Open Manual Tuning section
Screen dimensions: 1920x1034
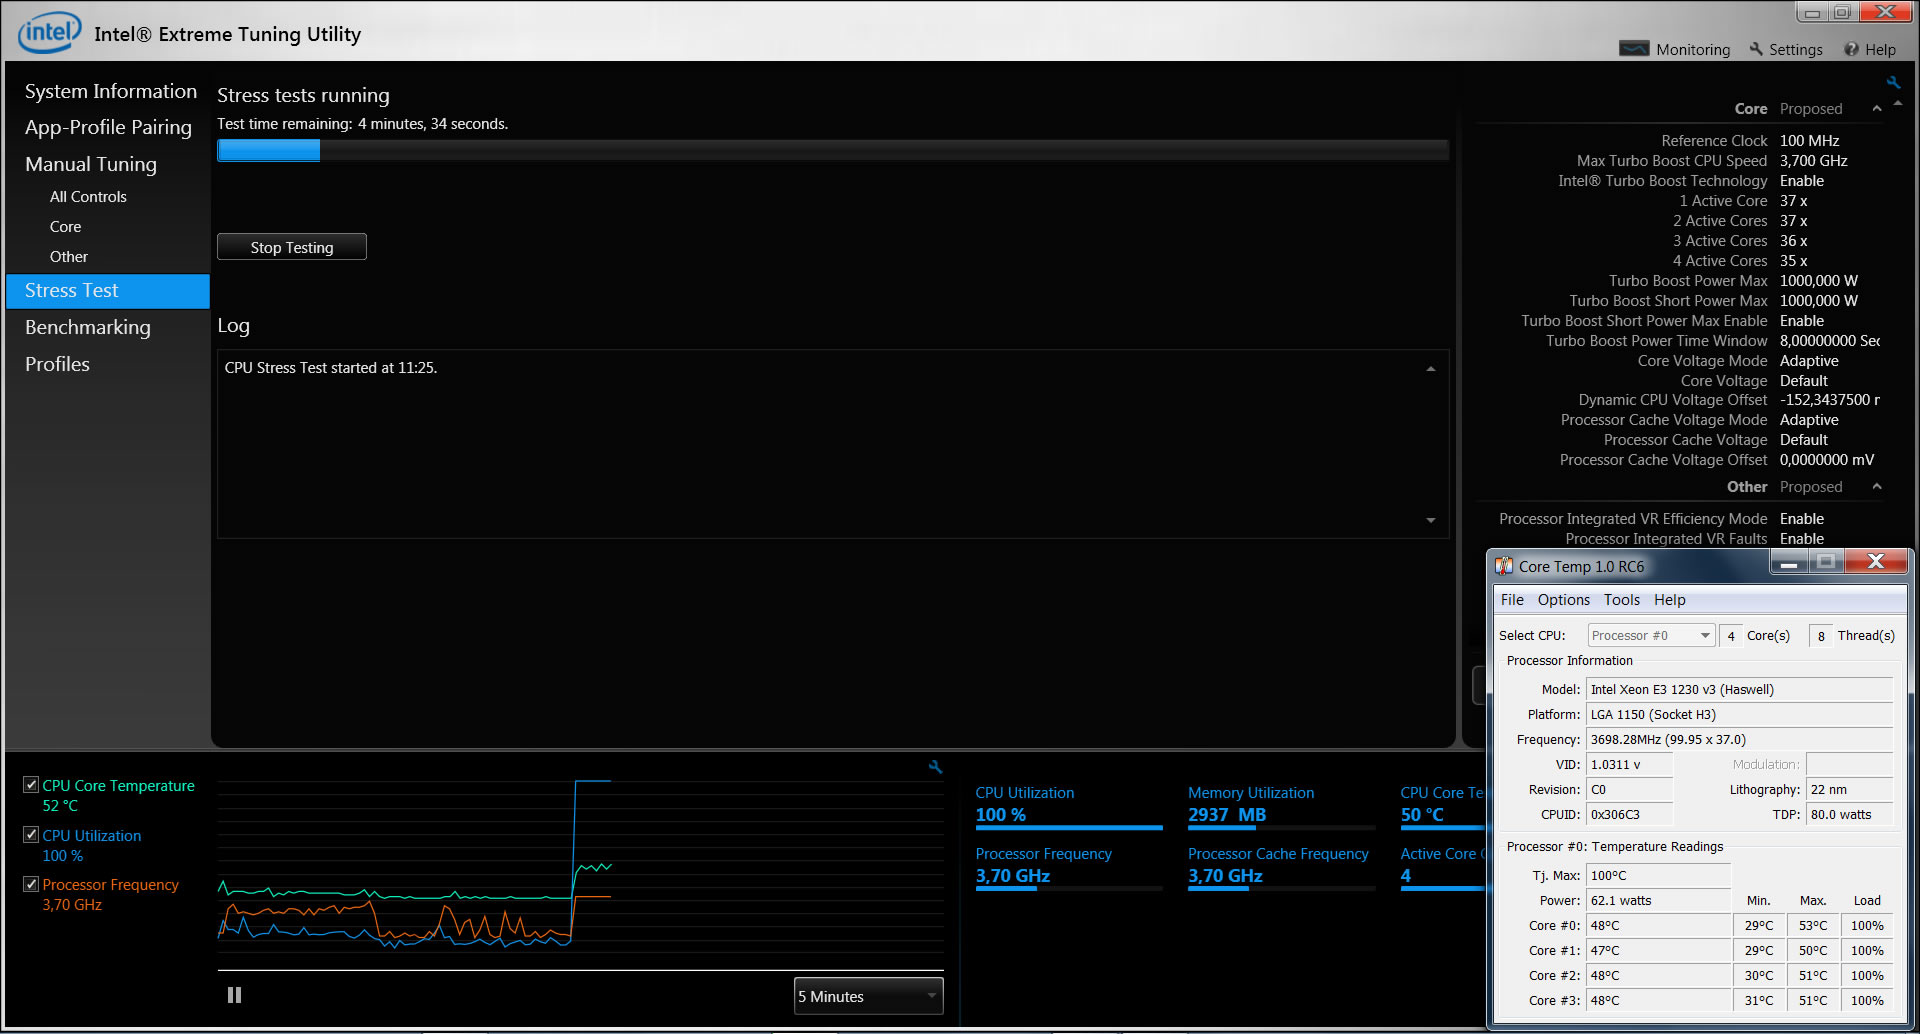pos(91,164)
